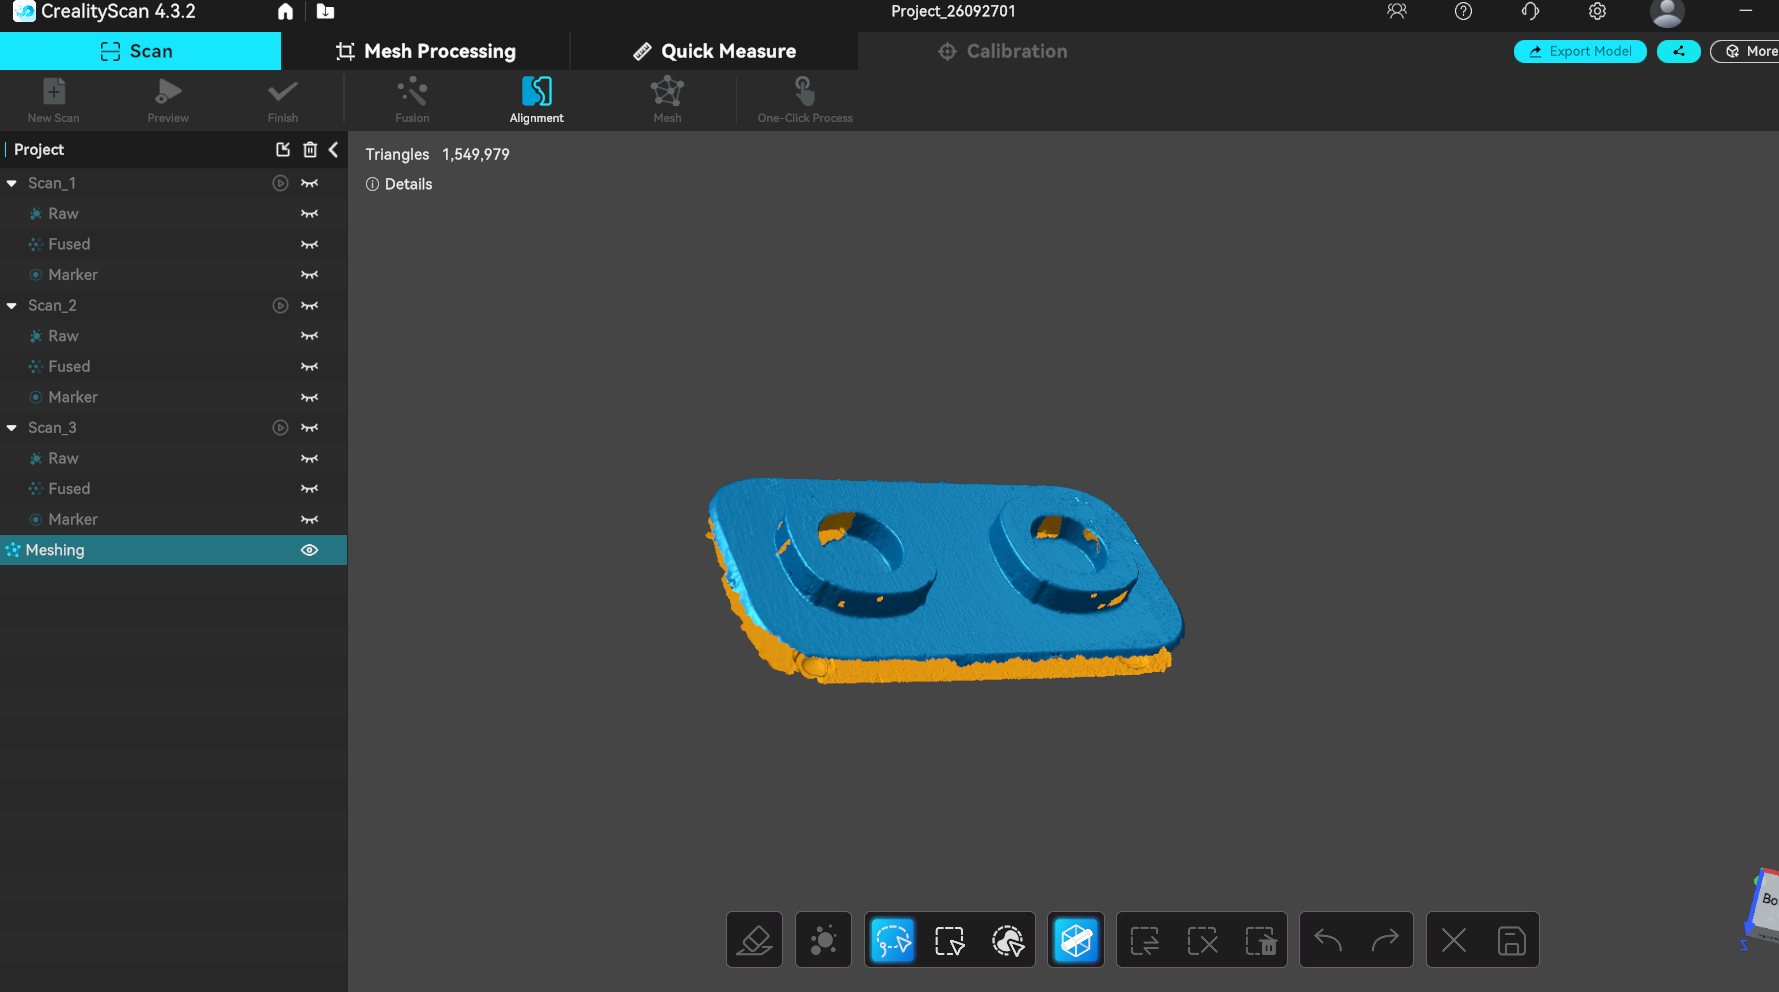The image size is (1779, 992).
Task: Select the rectangle selection tool
Action: tap(950, 940)
